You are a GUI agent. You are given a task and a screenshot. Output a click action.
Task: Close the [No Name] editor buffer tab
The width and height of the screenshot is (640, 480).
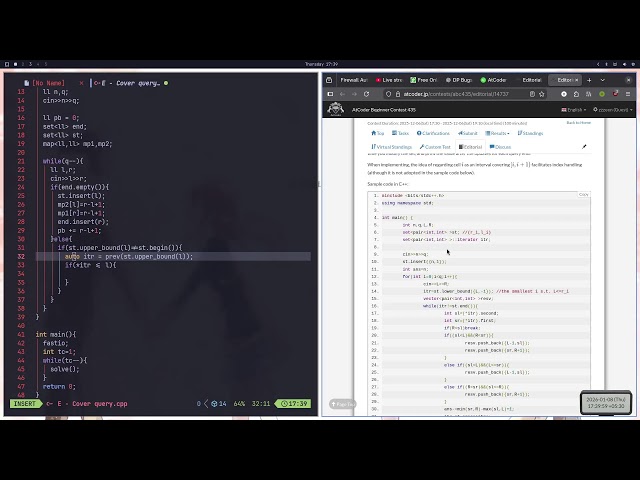click(81, 83)
